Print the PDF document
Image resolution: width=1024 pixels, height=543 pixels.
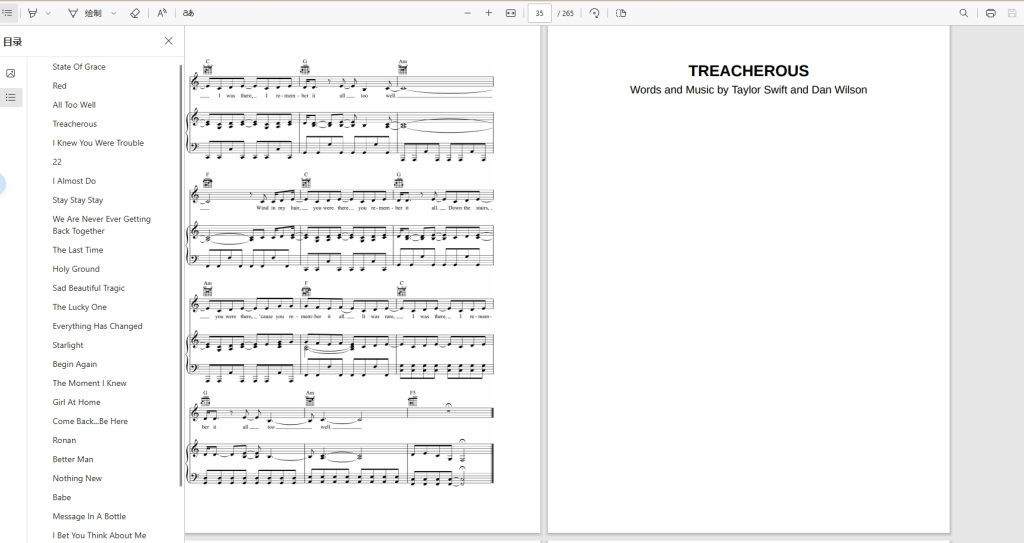(991, 13)
